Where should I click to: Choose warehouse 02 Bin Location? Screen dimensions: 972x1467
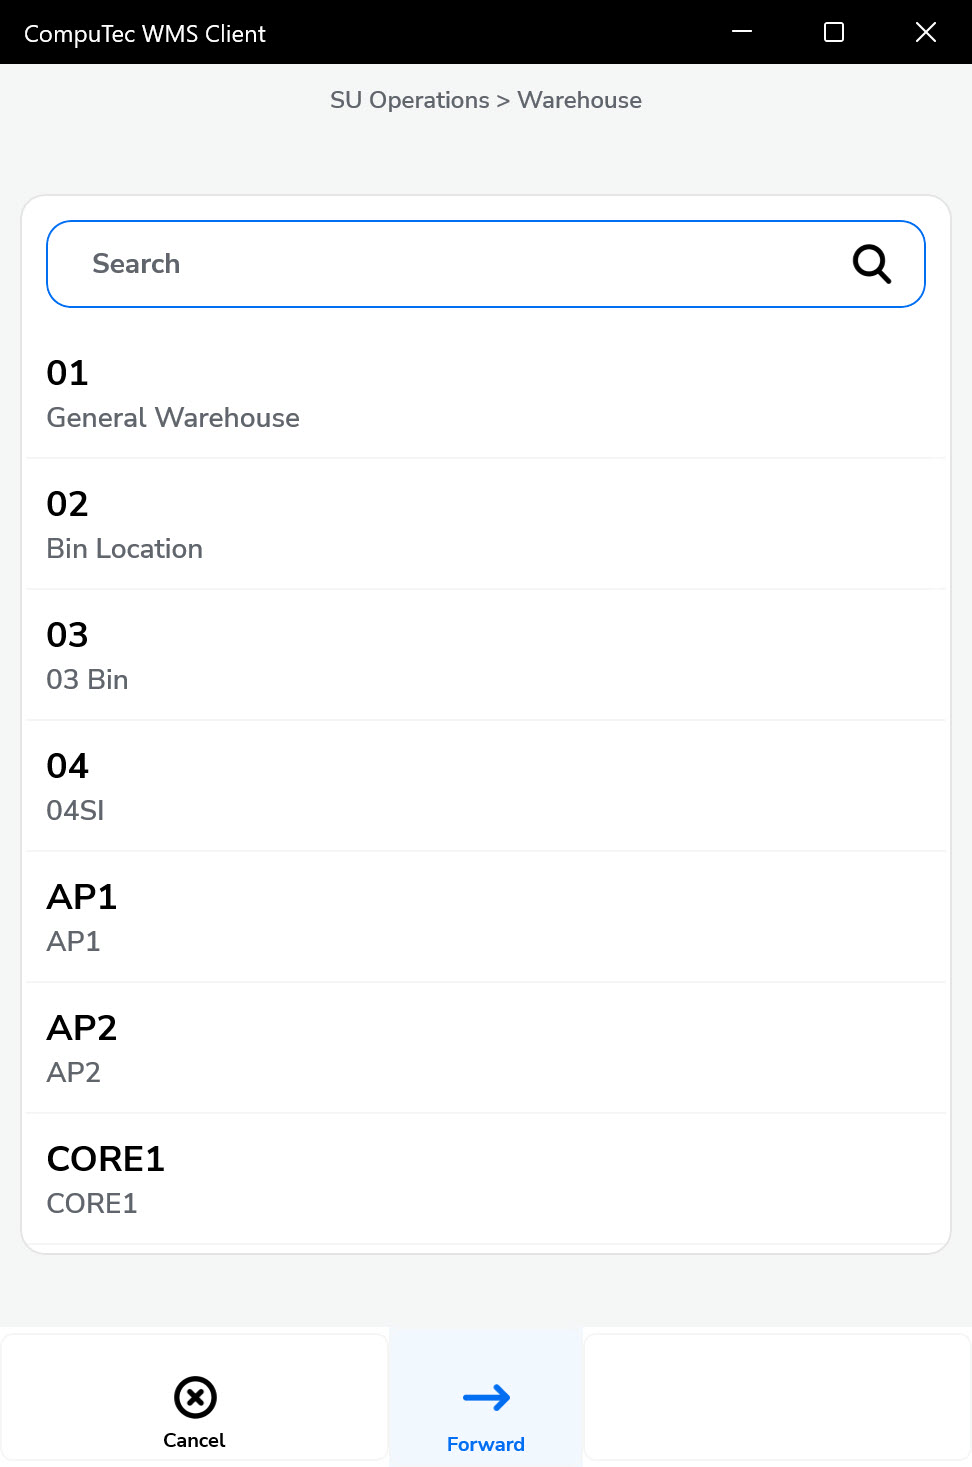pyautogui.click(x=486, y=525)
